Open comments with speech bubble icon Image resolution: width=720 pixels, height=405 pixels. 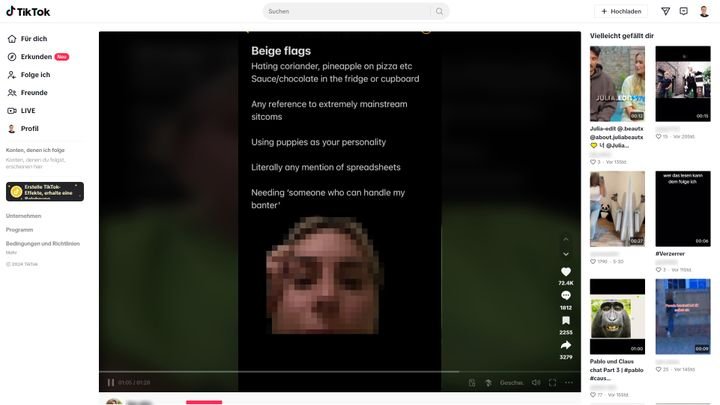click(566, 296)
